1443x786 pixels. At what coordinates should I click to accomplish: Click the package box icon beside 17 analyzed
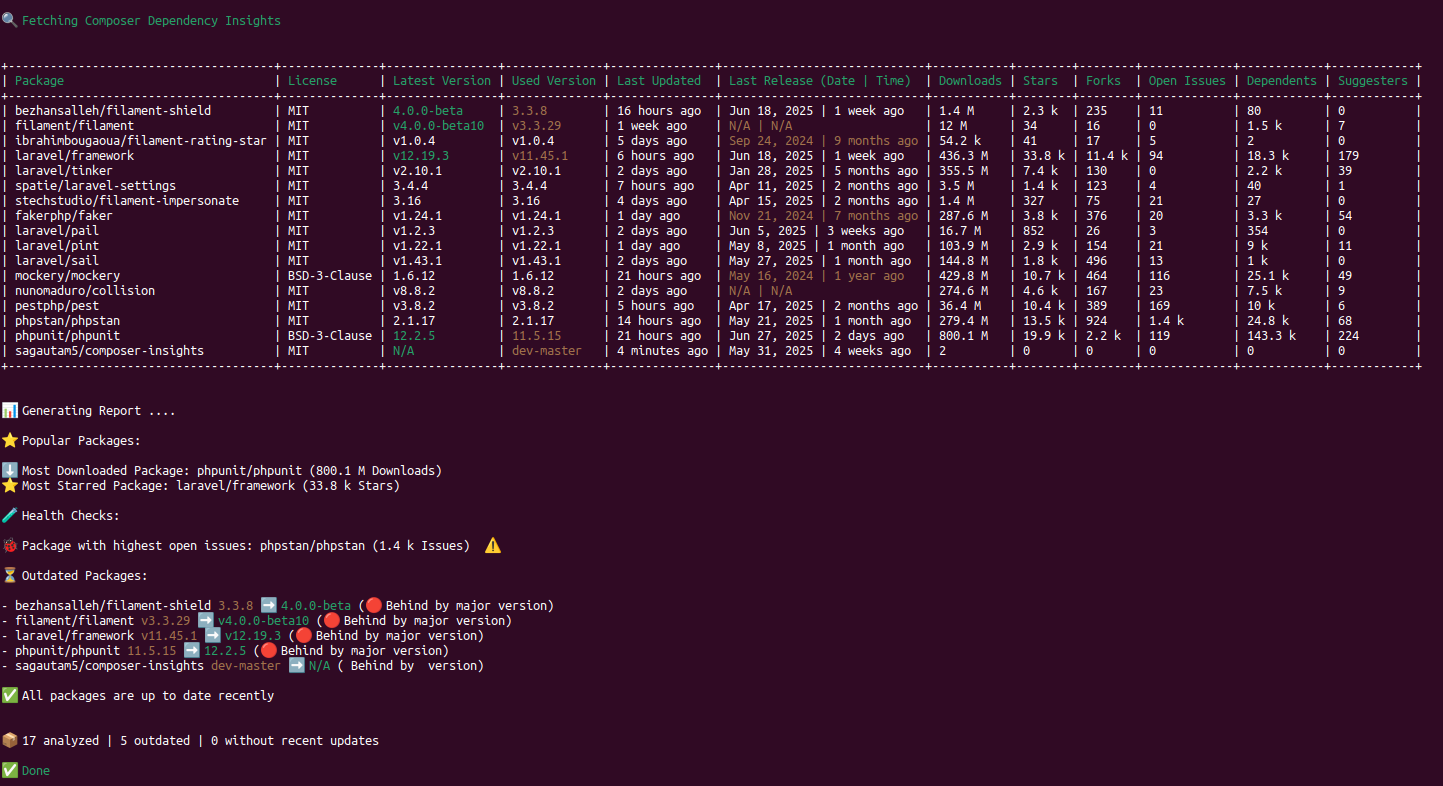point(9,741)
